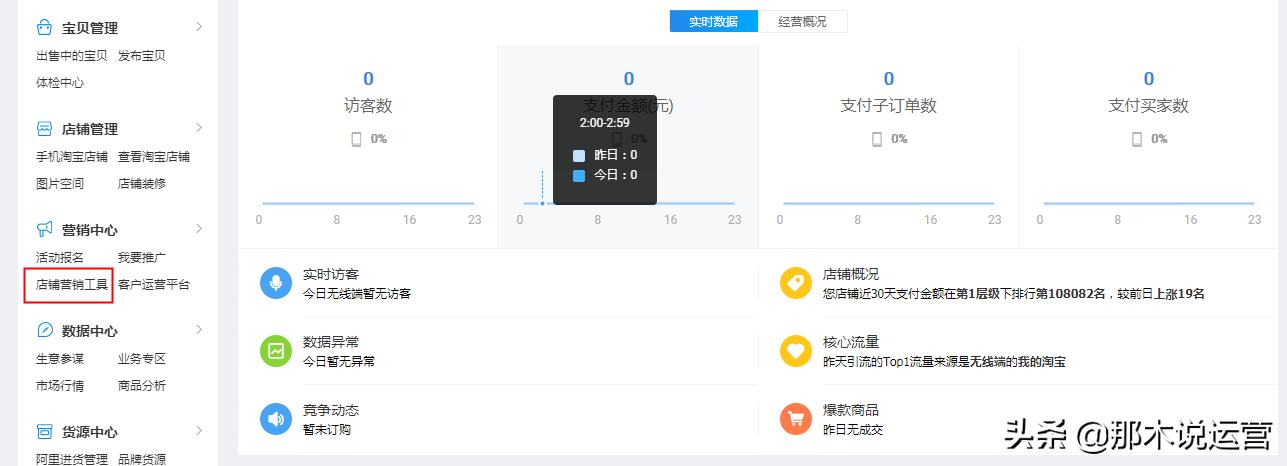Viewport: 1287px width, 466px height.
Task: Open 出售中的宝贝 link
Action: [72, 56]
